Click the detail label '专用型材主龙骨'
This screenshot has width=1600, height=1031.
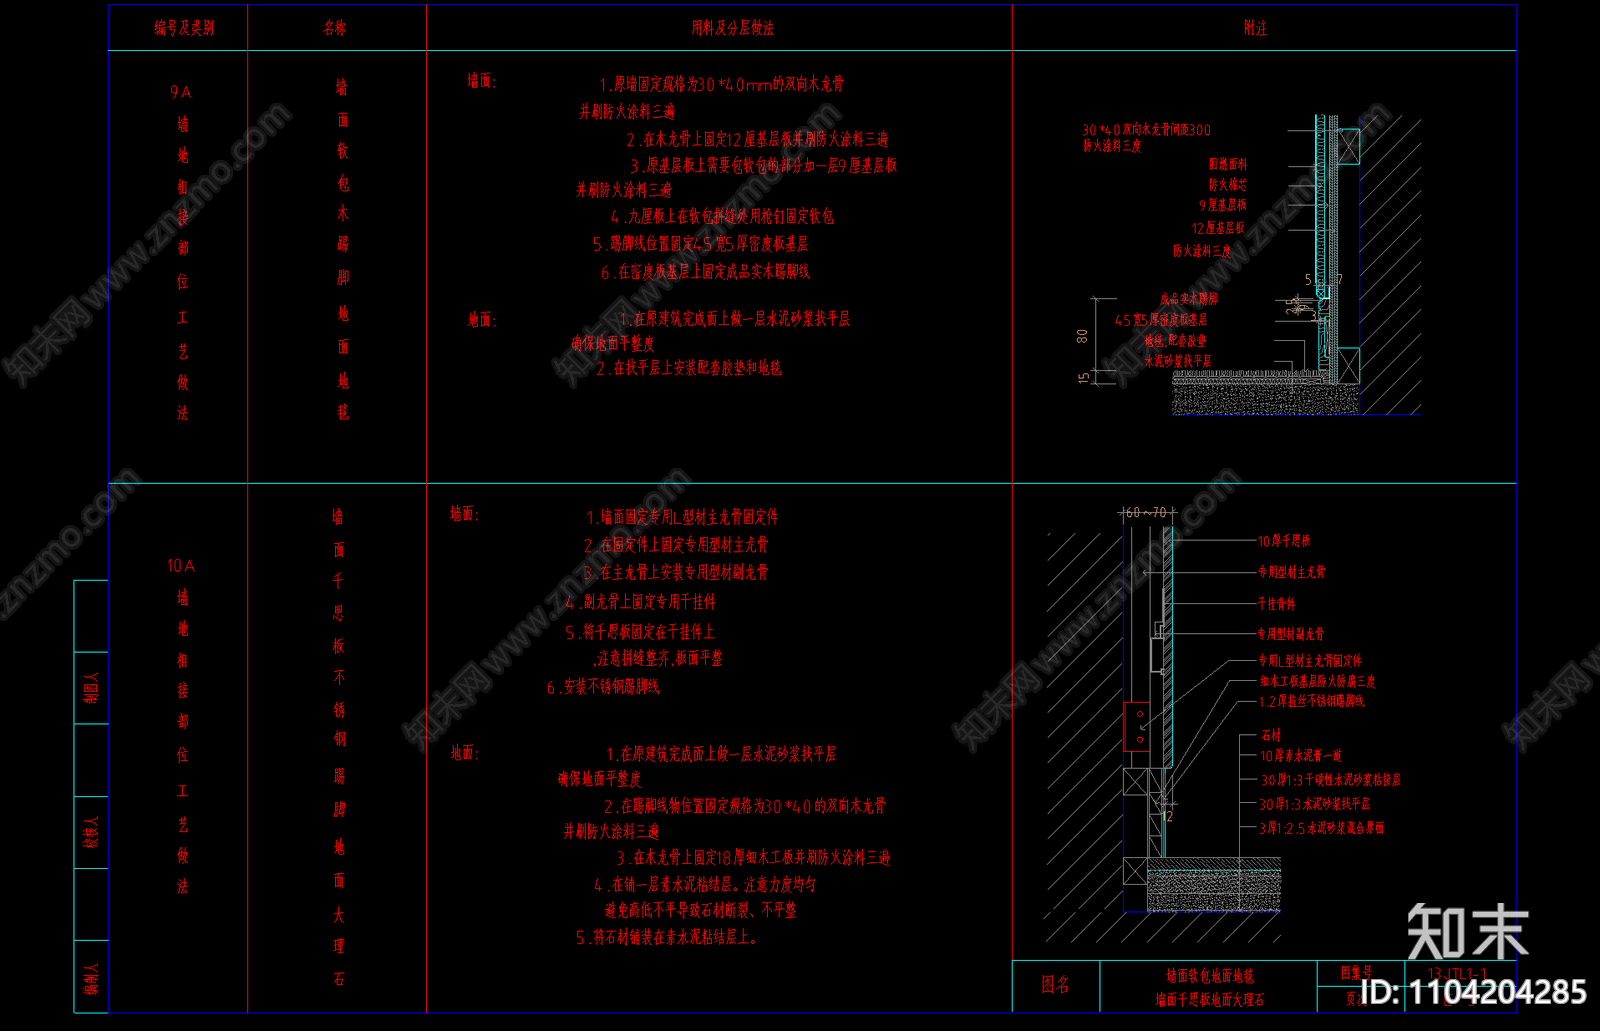(x=1292, y=573)
